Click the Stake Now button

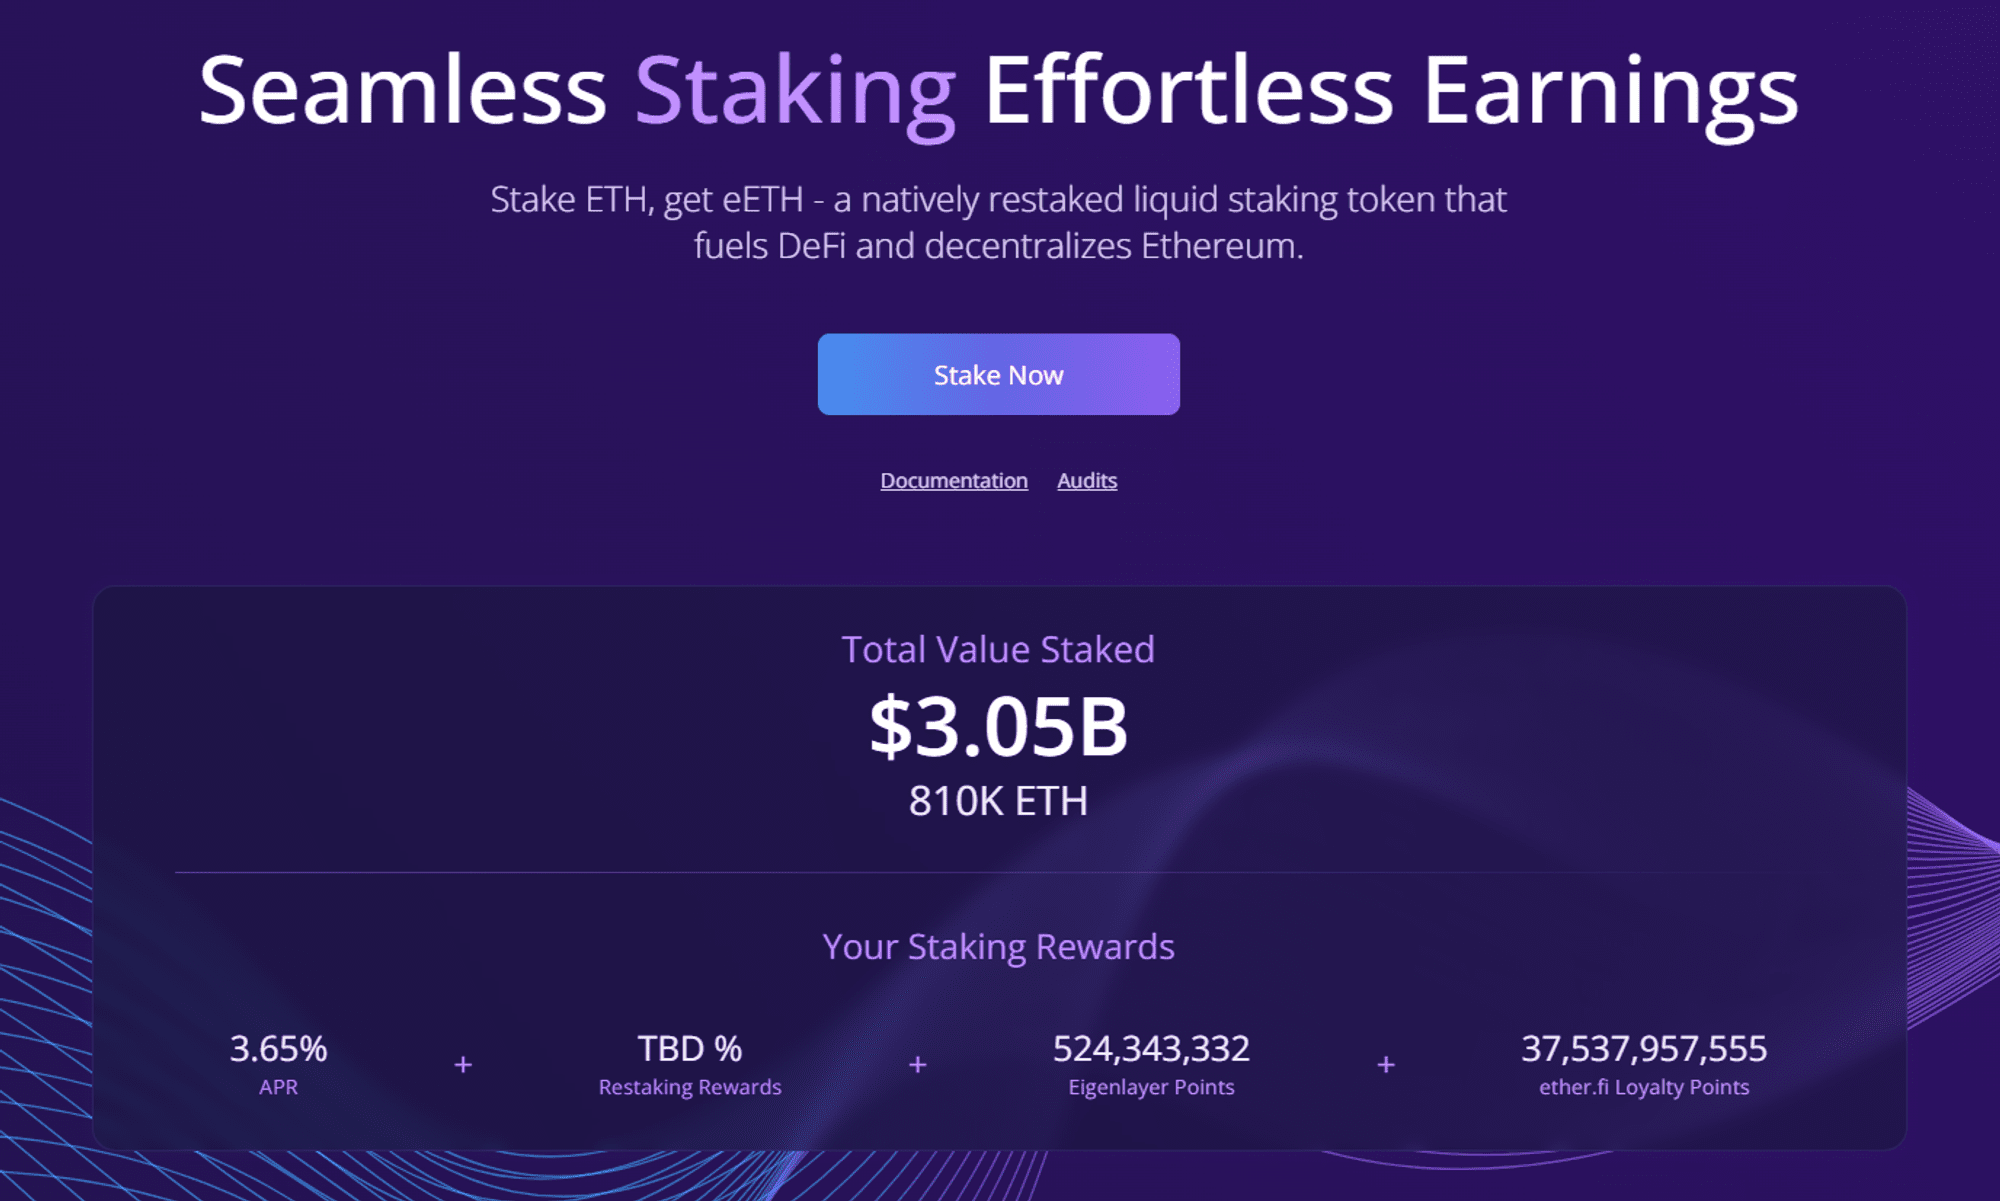(998, 375)
